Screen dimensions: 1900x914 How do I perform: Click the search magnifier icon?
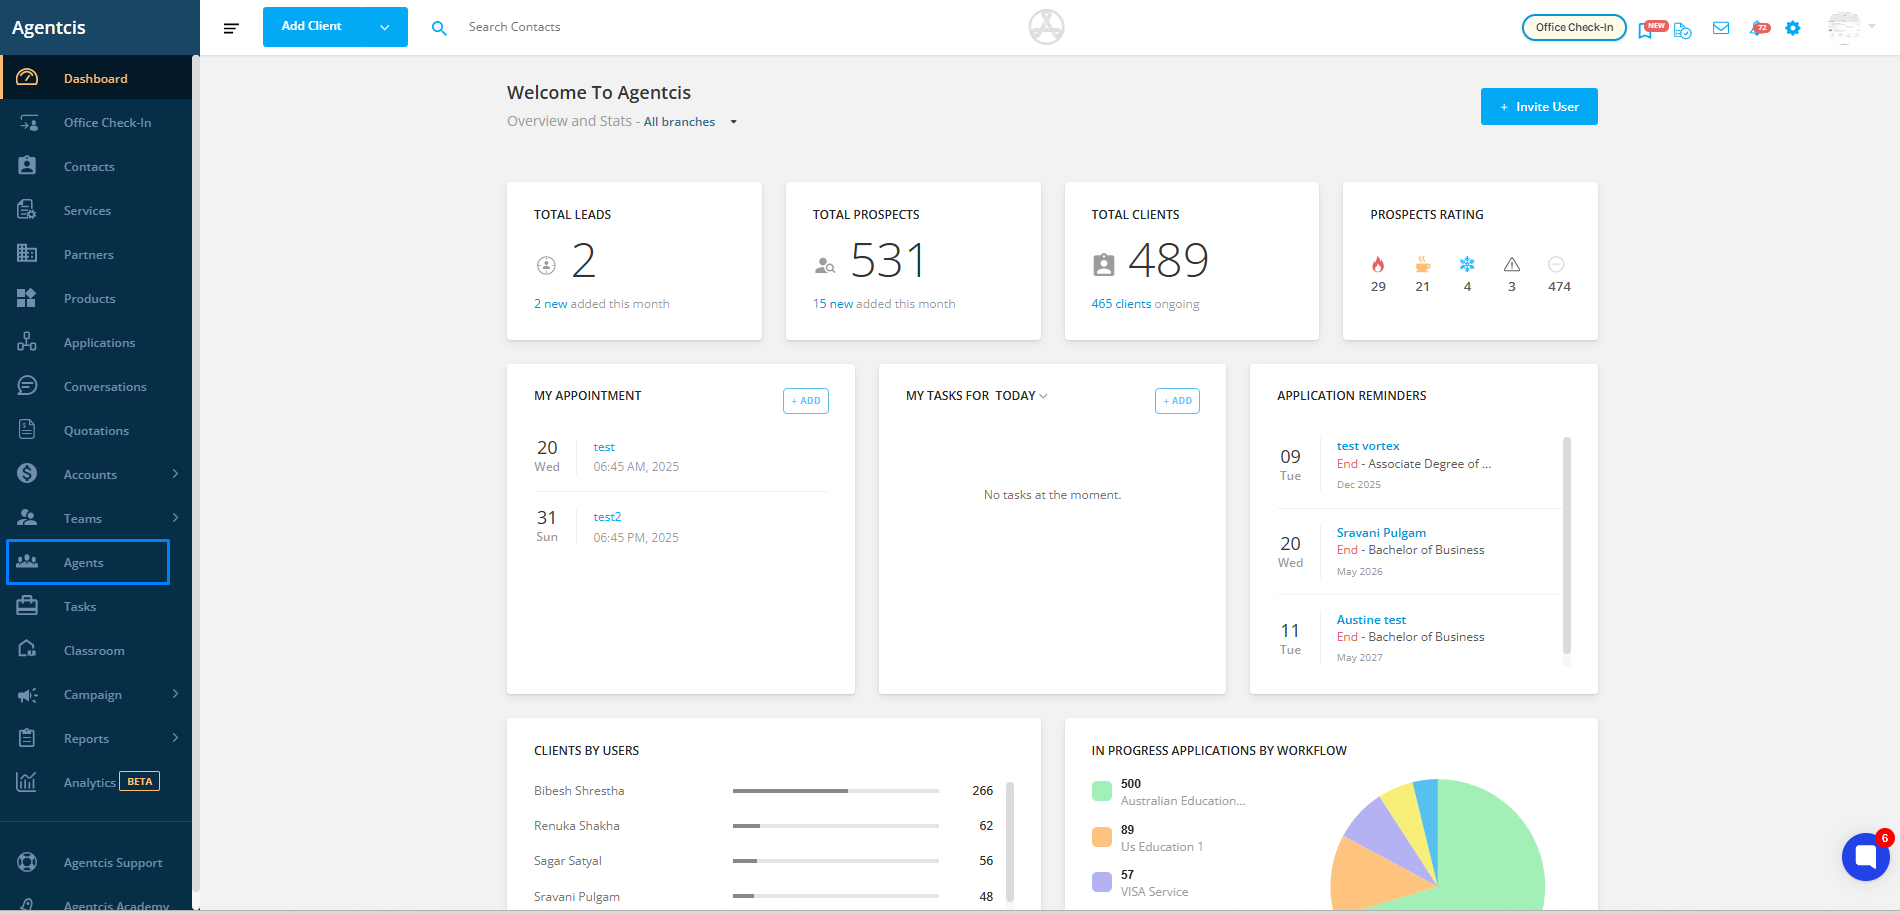439,28
